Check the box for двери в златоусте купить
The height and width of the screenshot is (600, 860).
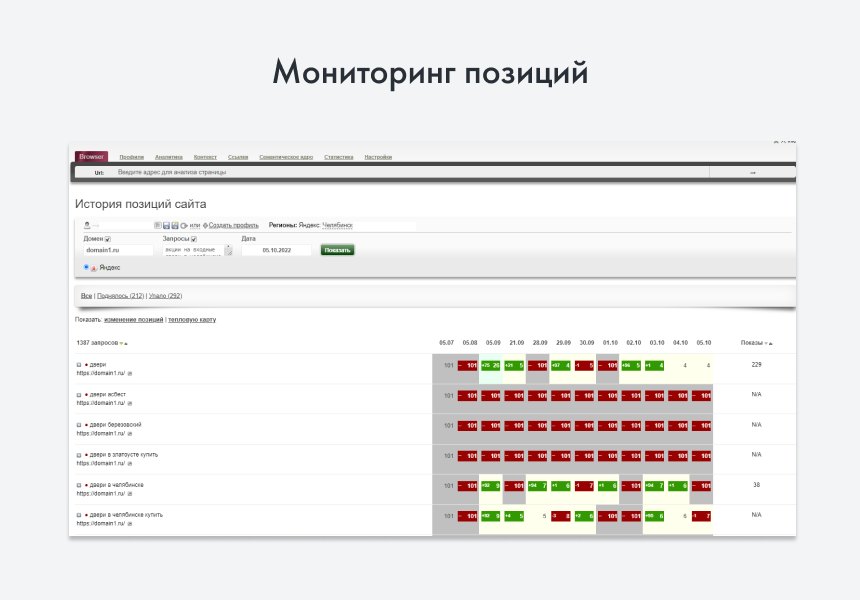(79, 455)
